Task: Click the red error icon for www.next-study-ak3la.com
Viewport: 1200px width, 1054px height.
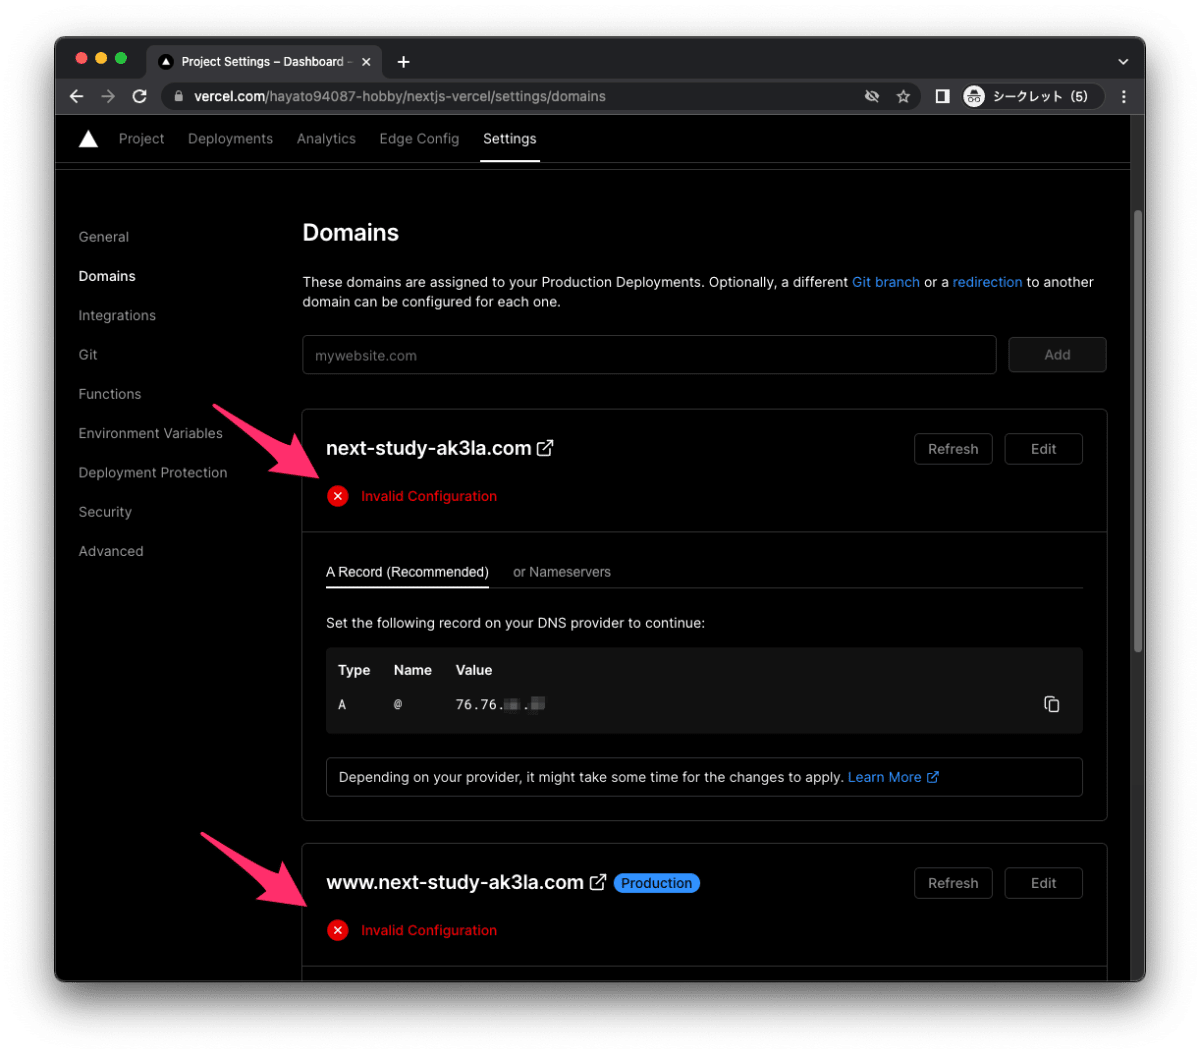Action: [338, 930]
